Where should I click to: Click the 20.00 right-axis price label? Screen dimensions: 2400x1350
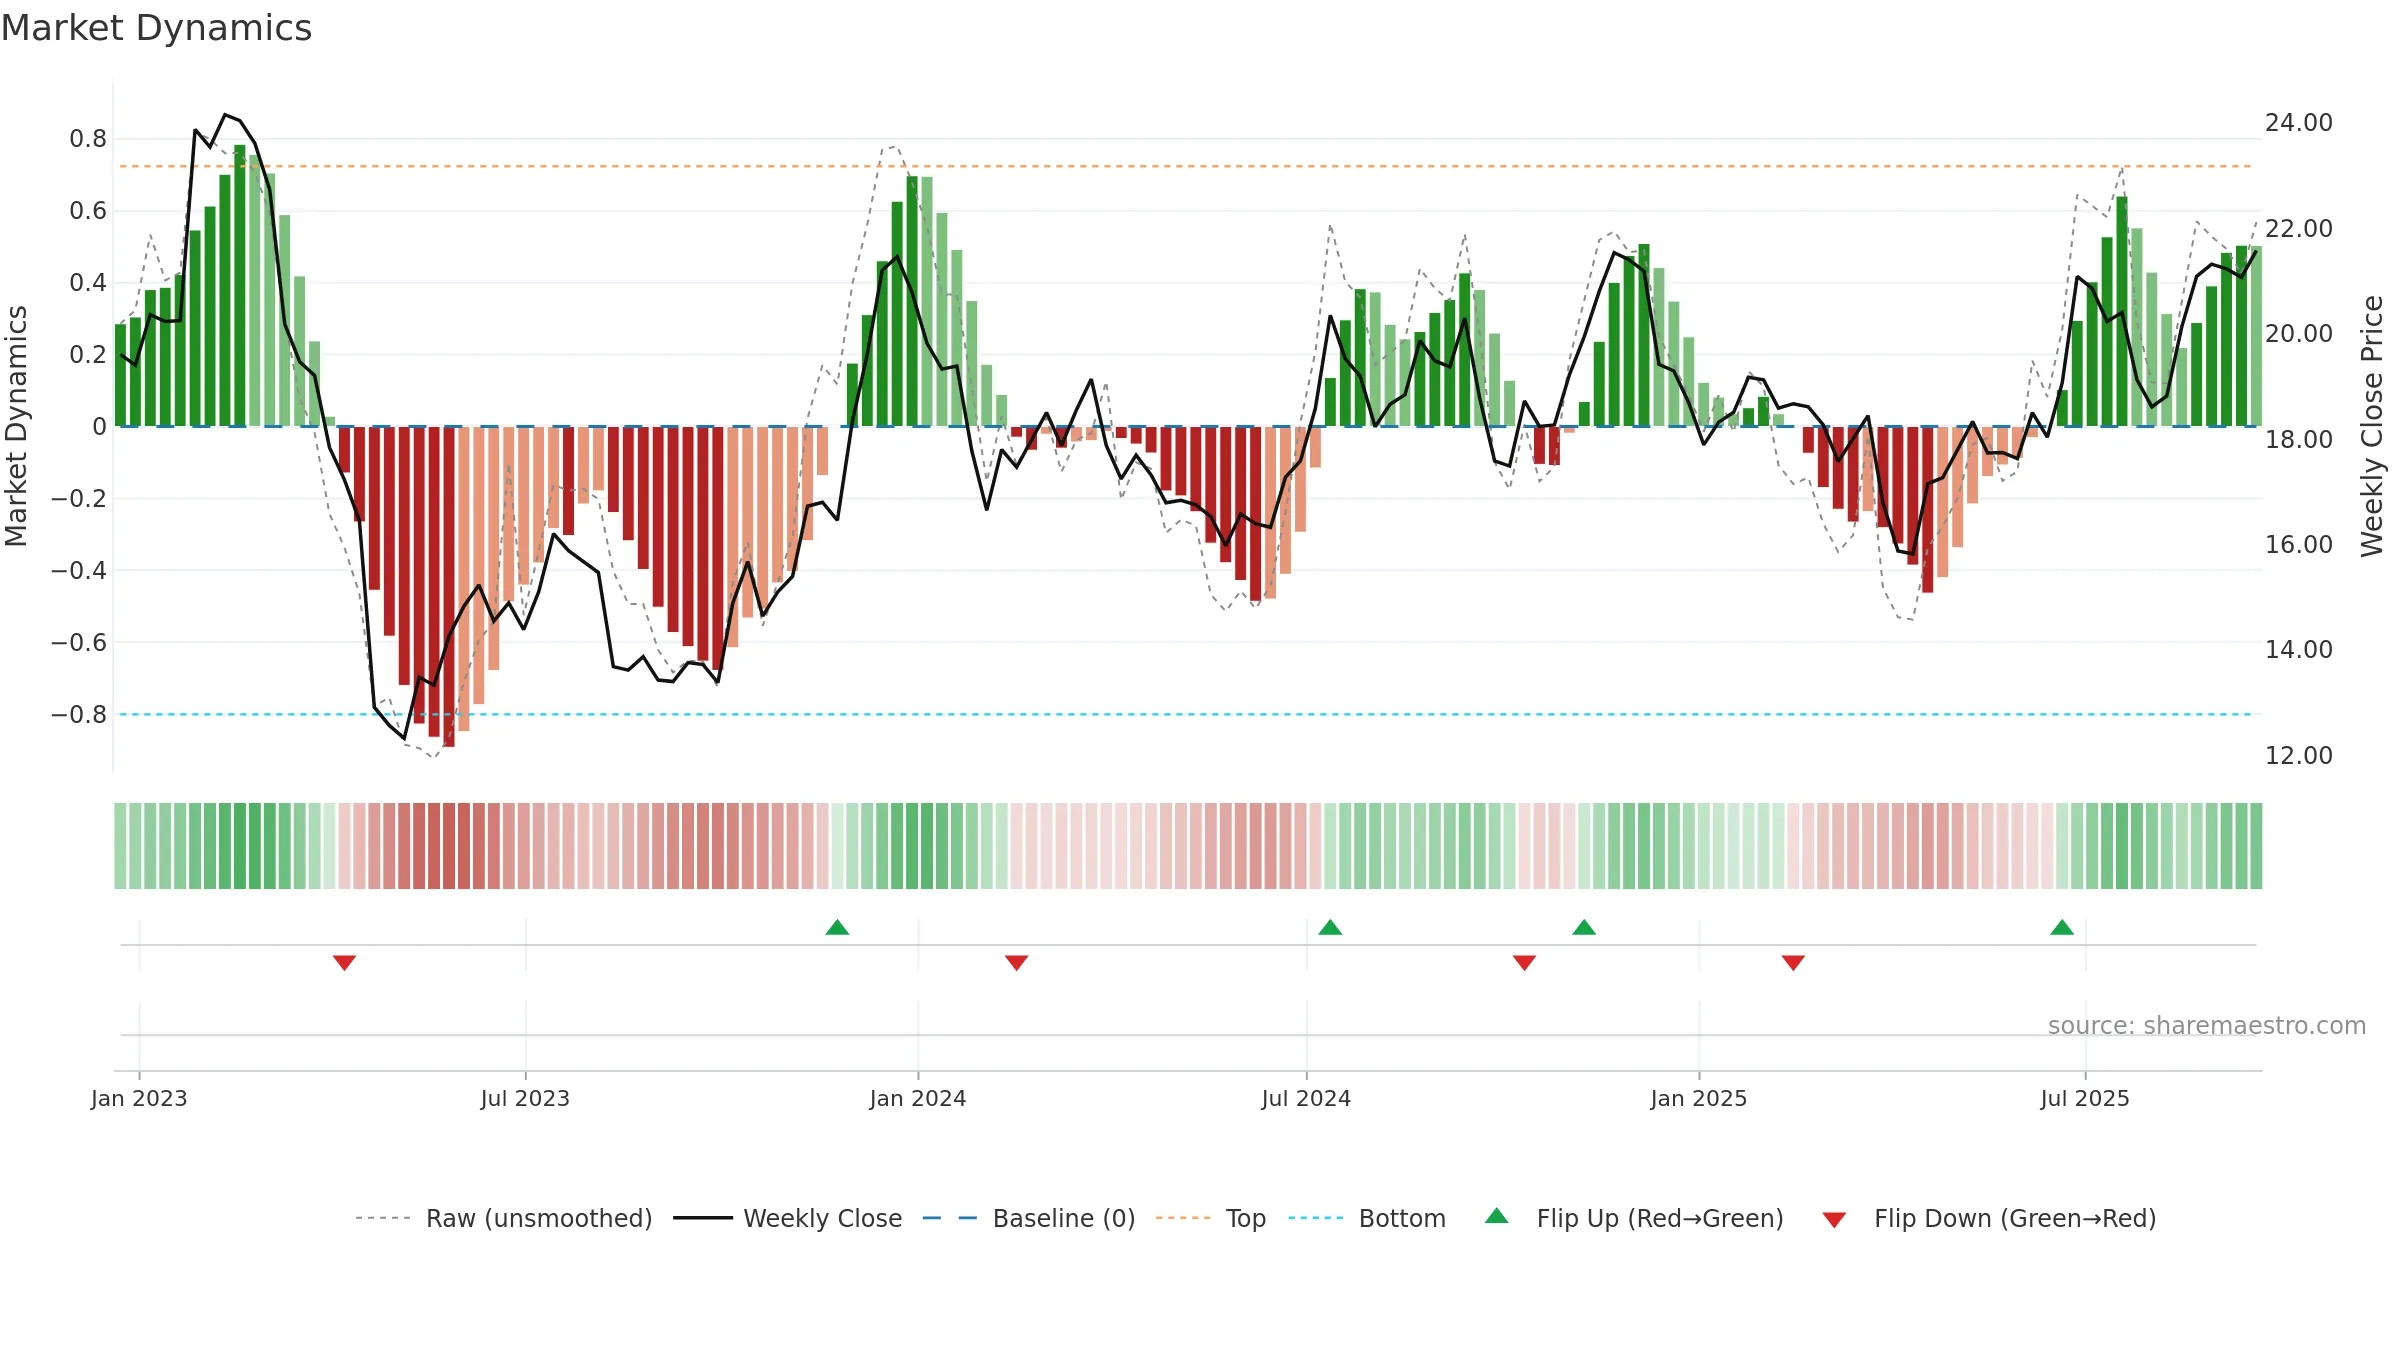click(2299, 334)
